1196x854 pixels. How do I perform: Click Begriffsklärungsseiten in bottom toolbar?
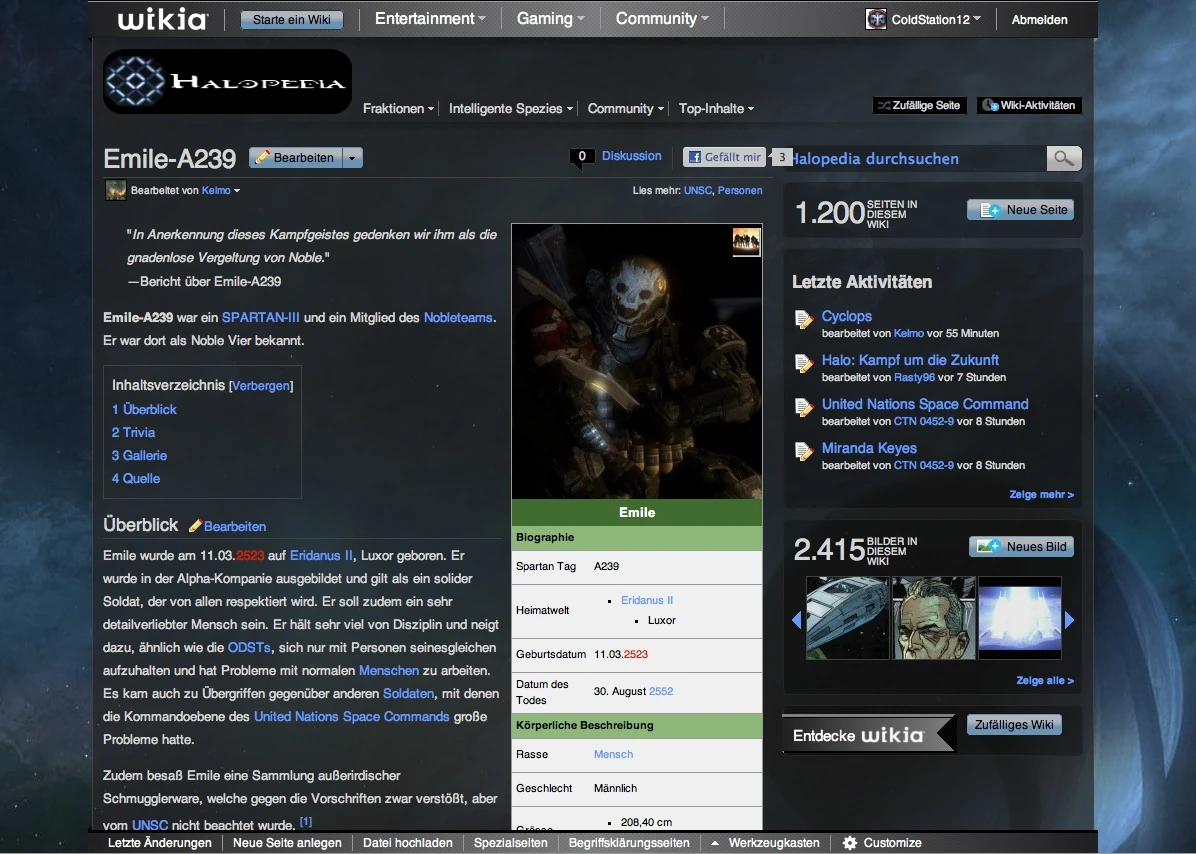click(x=629, y=843)
